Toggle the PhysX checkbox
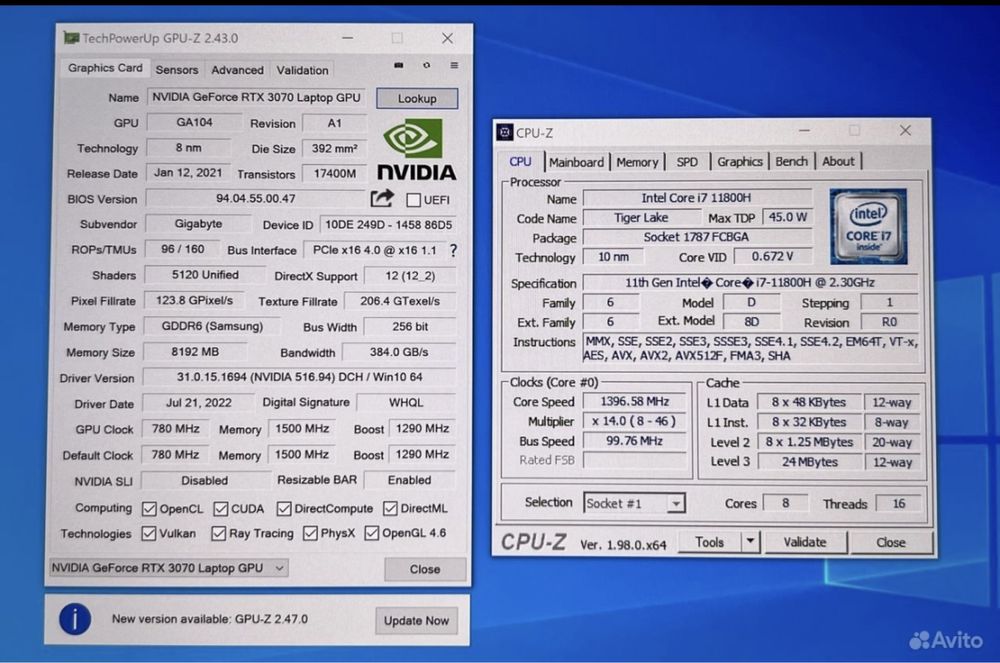The height and width of the screenshot is (663, 1000). [x=310, y=533]
